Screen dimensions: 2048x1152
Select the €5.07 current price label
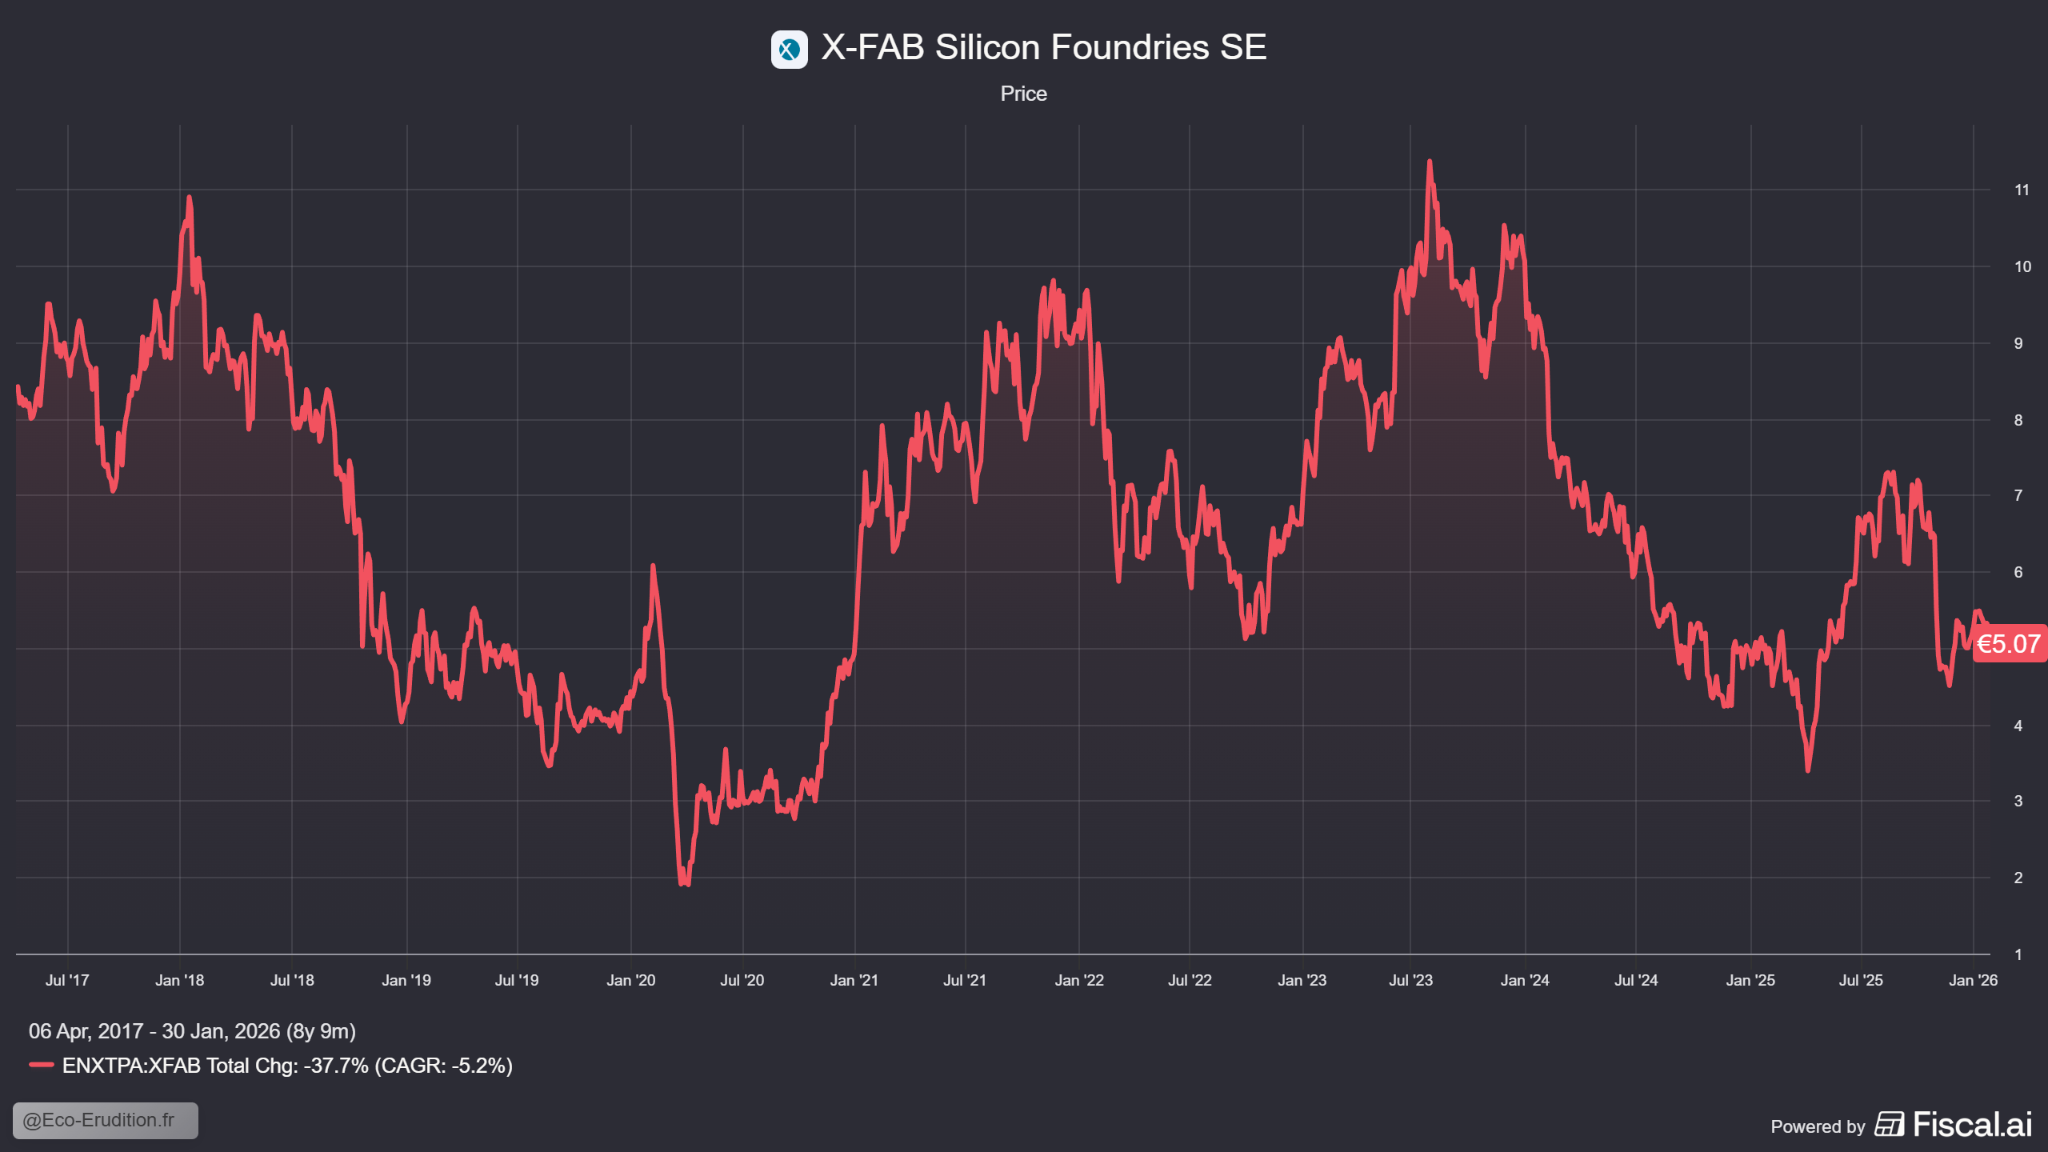click(x=2009, y=644)
